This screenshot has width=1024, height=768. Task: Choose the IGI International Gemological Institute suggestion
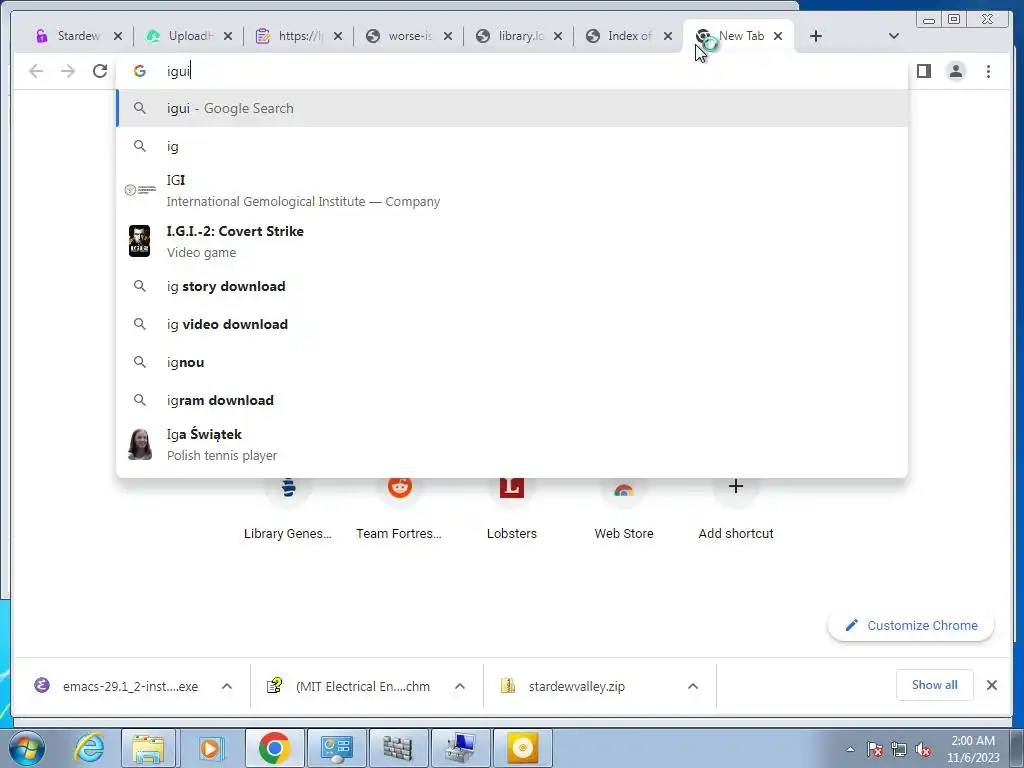(x=512, y=191)
